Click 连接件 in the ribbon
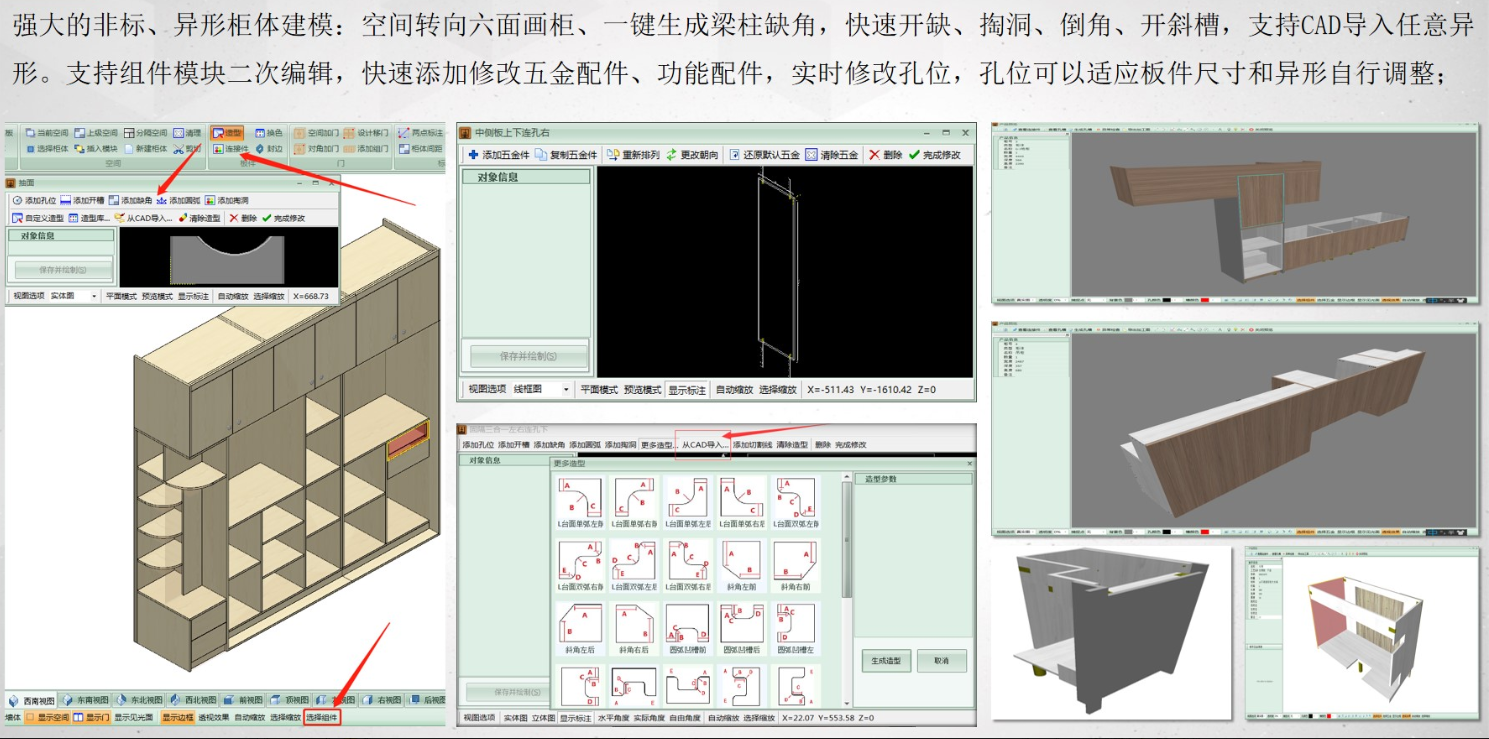Viewport: 1489px width, 739px height. [x=230, y=149]
